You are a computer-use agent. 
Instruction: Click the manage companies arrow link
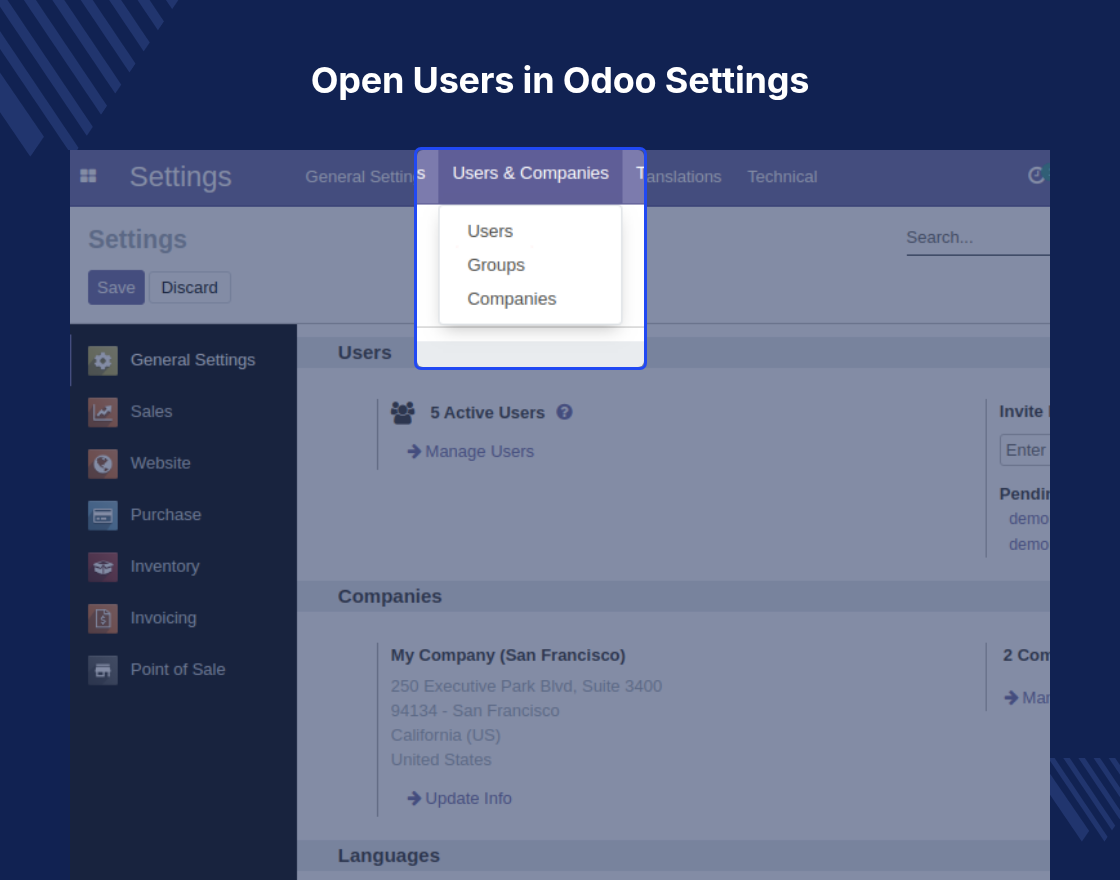pyautogui.click(x=1026, y=697)
